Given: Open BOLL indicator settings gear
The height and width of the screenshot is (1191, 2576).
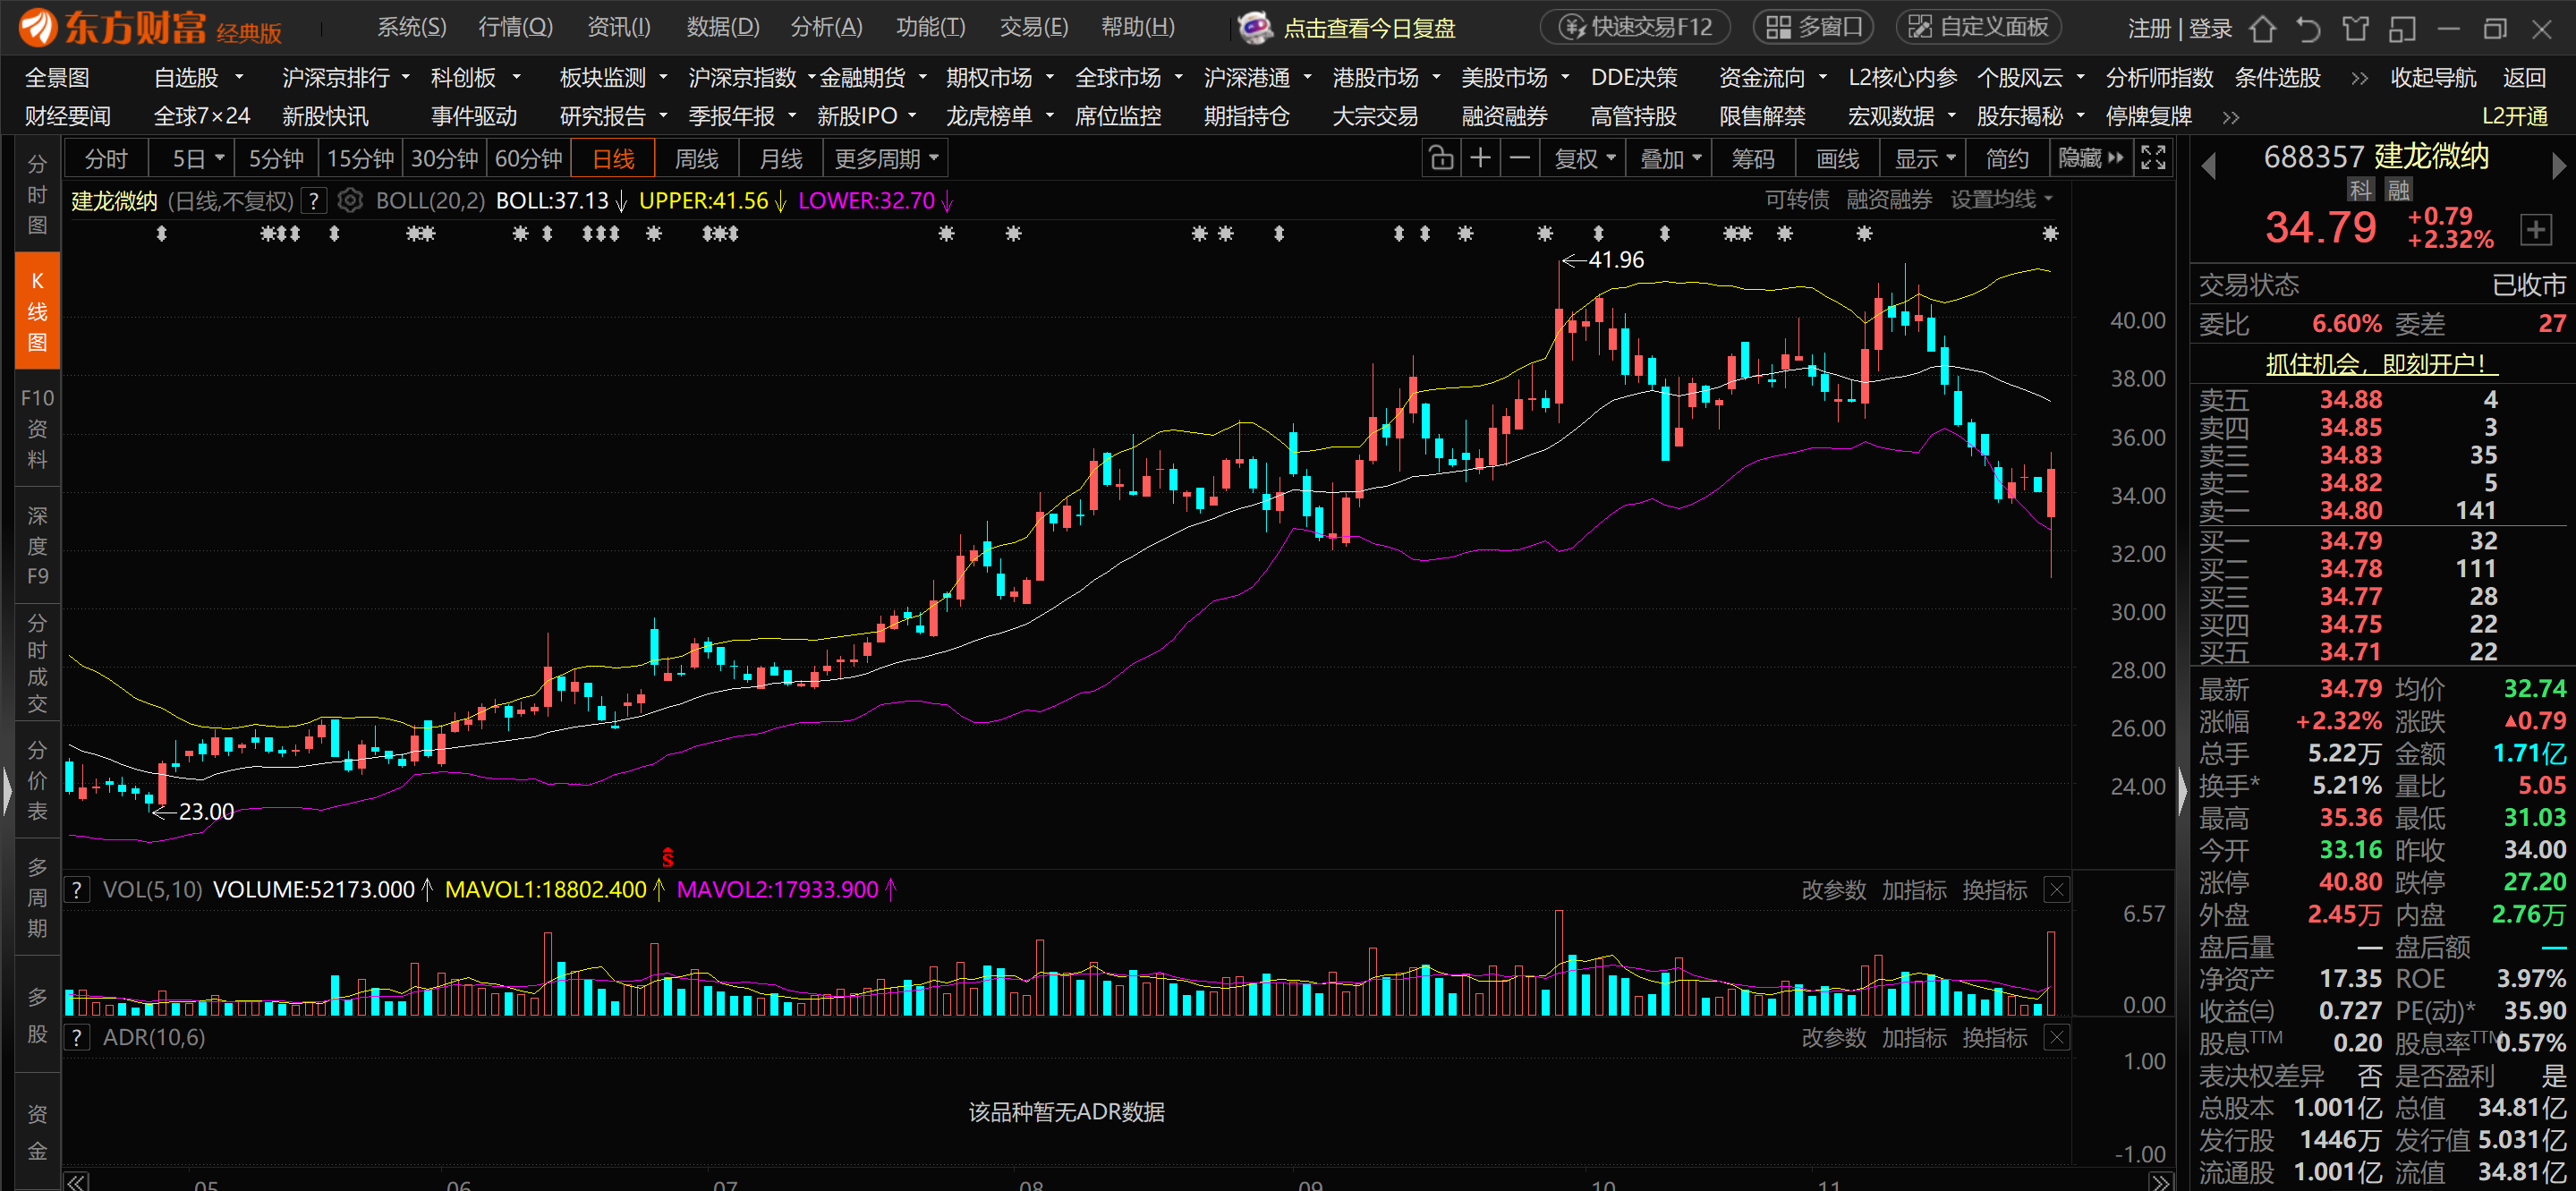Looking at the screenshot, I should (349, 201).
